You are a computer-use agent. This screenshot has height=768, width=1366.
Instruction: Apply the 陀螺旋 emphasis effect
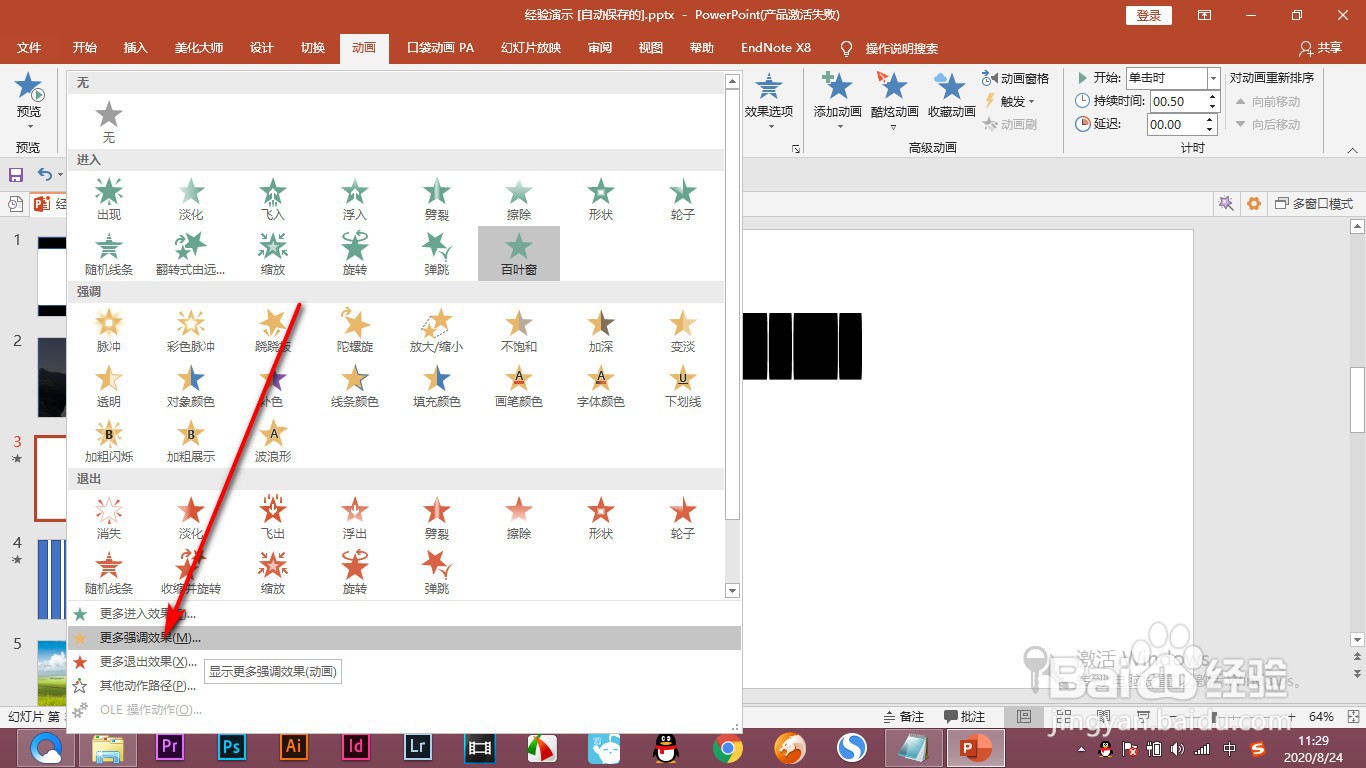point(355,330)
